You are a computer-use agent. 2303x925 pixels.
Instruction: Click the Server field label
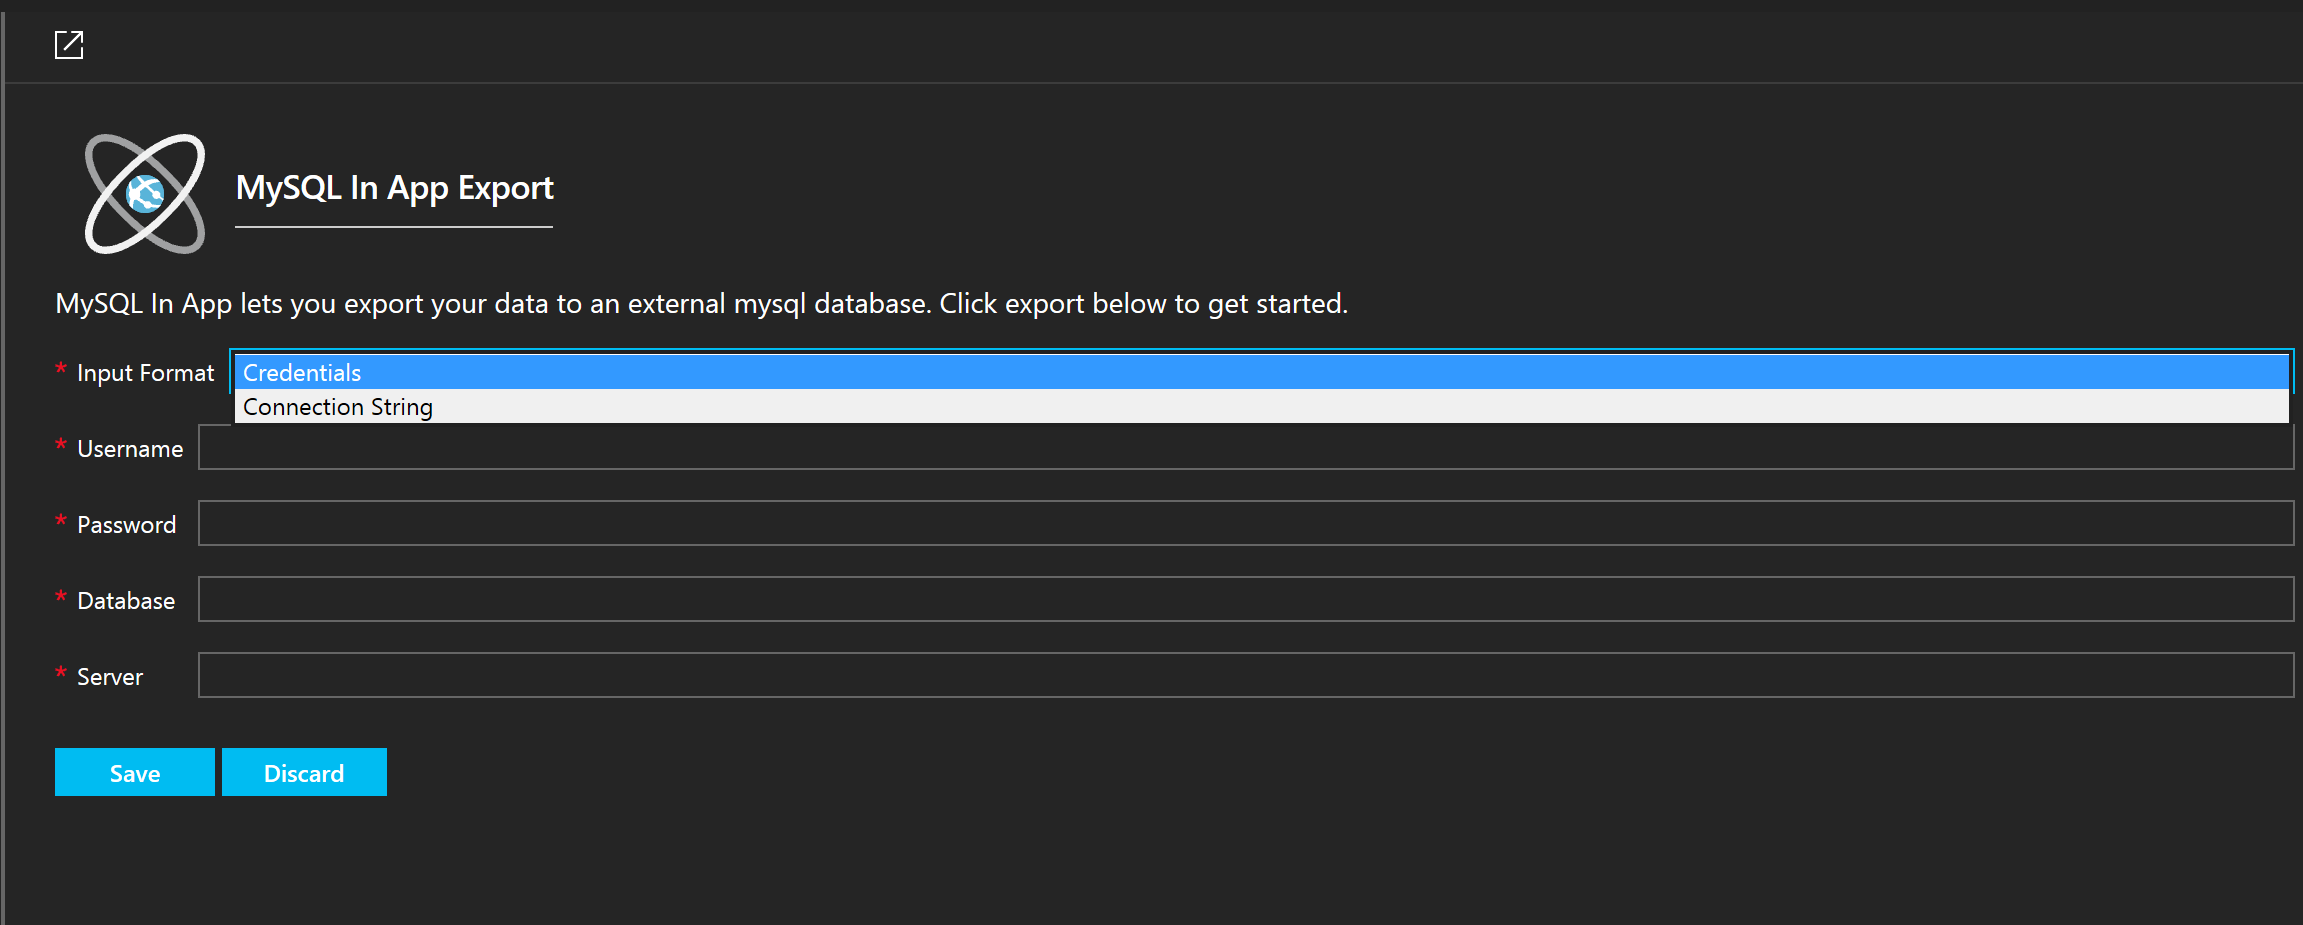click(110, 677)
